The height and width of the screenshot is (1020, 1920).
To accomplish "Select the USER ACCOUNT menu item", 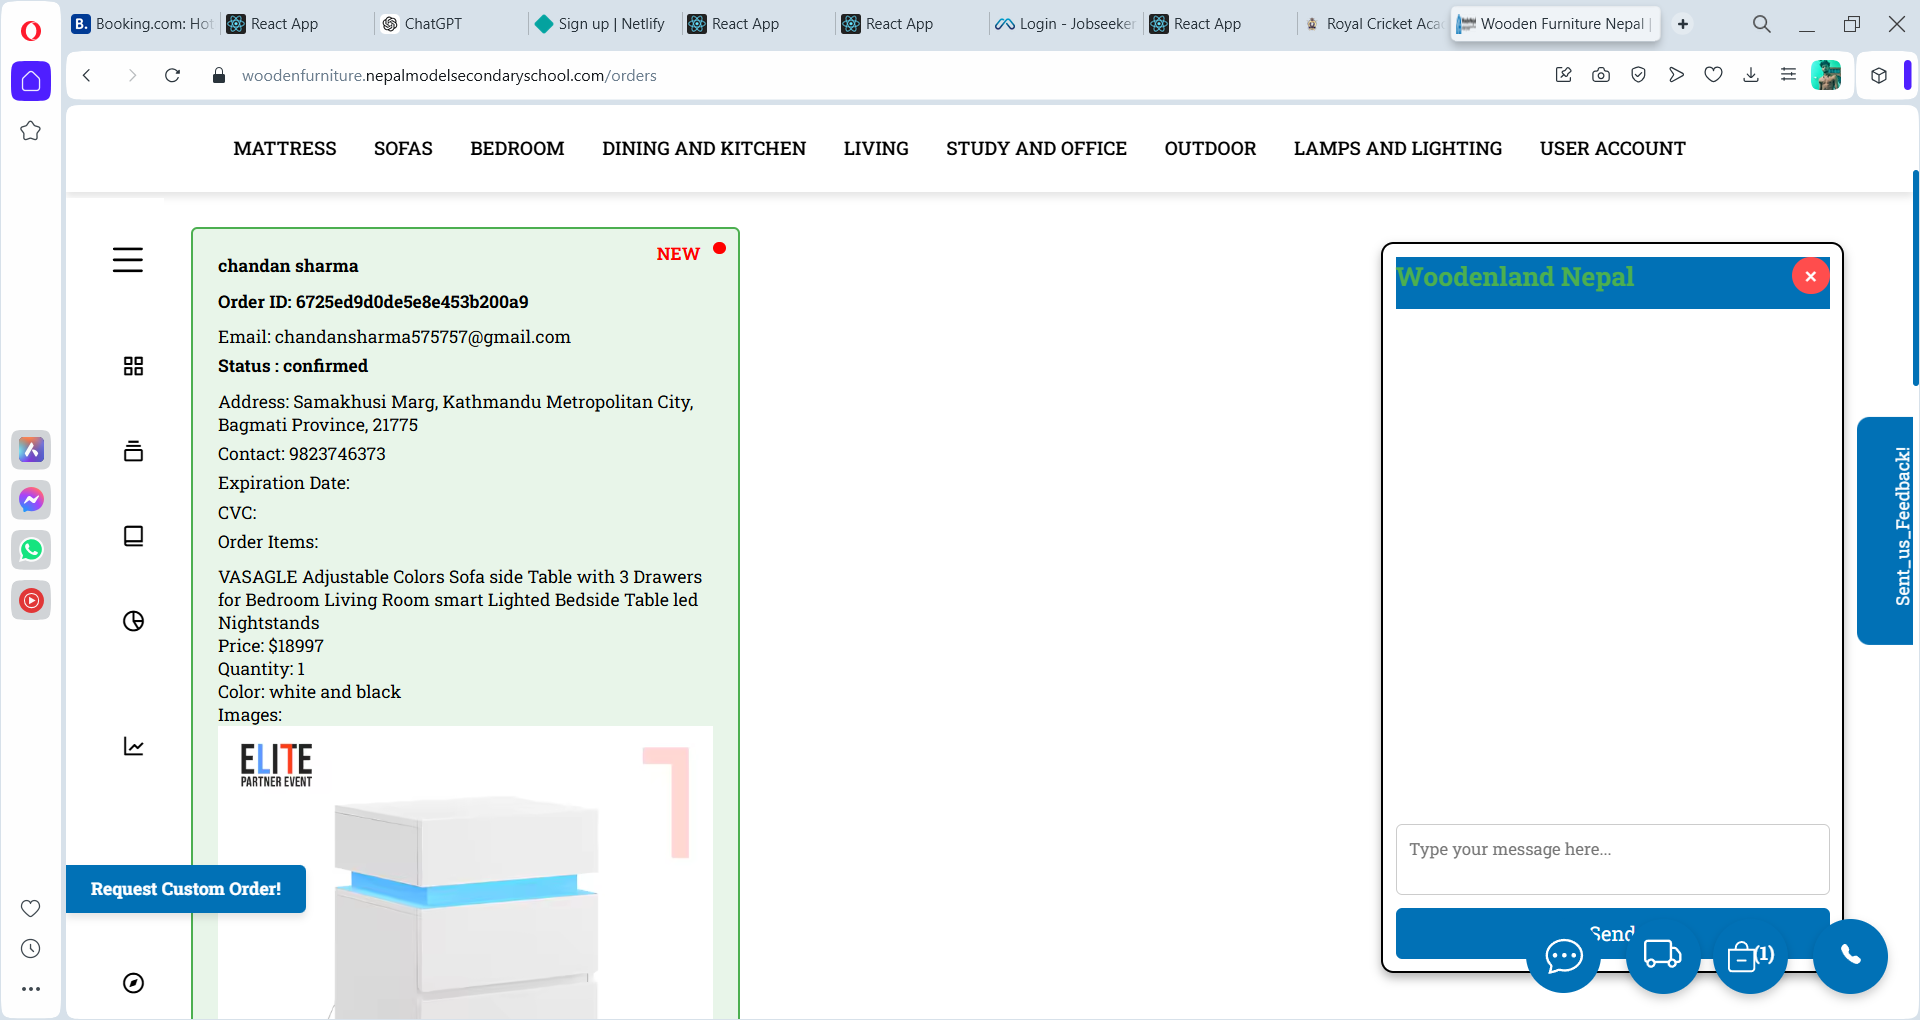I will pyautogui.click(x=1612, y=149).
